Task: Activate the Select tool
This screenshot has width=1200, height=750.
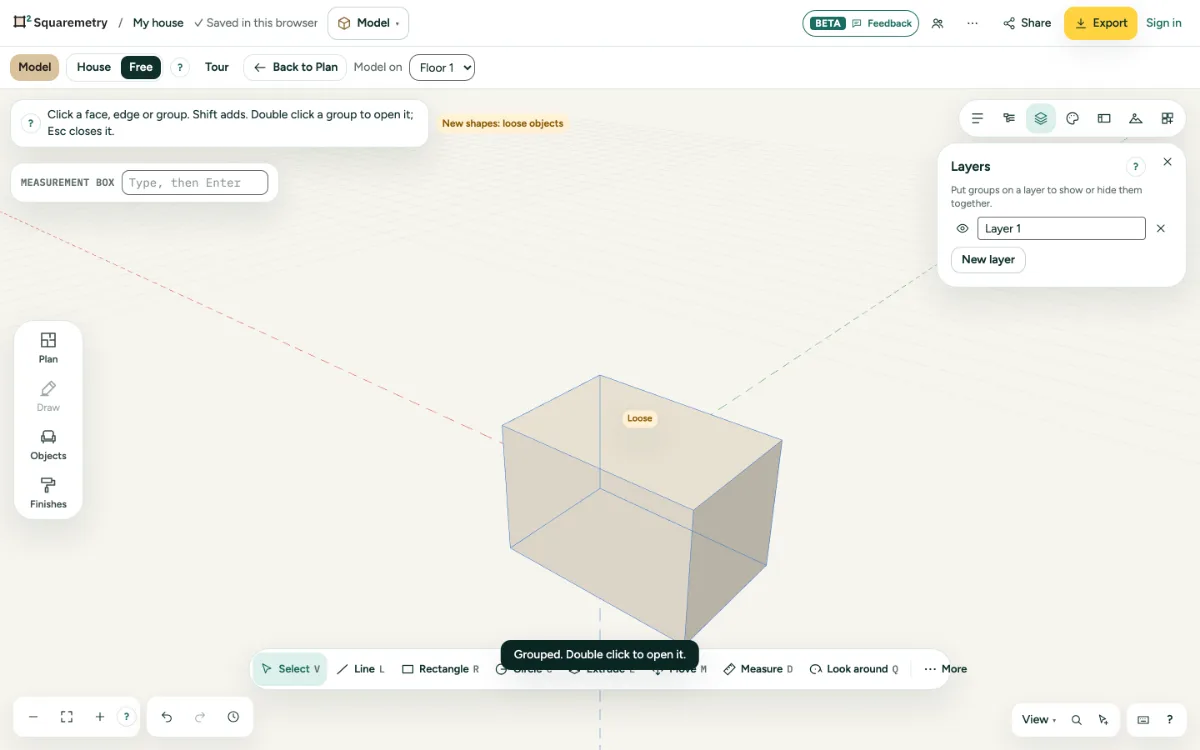Action: [290, 669]
